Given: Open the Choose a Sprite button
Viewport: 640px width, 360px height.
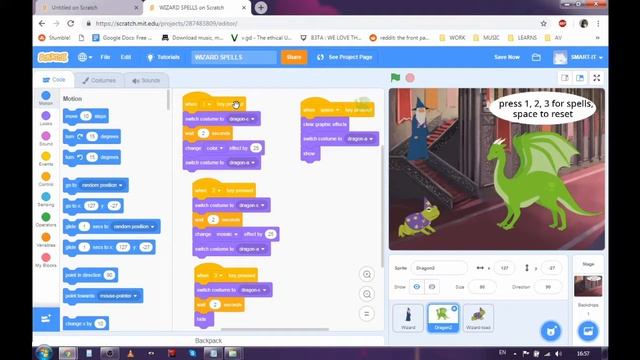Looking at the screenshot, I should (551, 331).
